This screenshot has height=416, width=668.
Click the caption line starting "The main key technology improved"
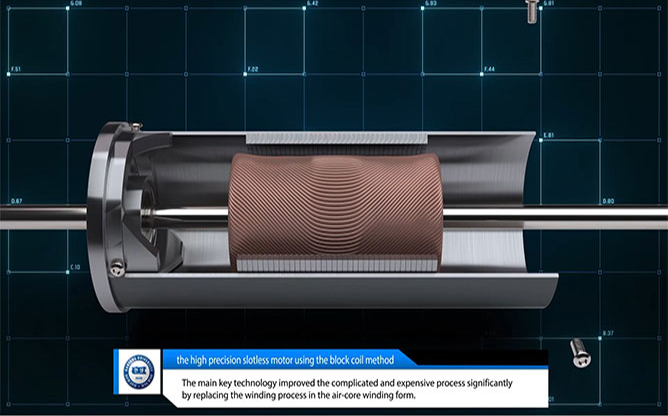tap(347, 383)
